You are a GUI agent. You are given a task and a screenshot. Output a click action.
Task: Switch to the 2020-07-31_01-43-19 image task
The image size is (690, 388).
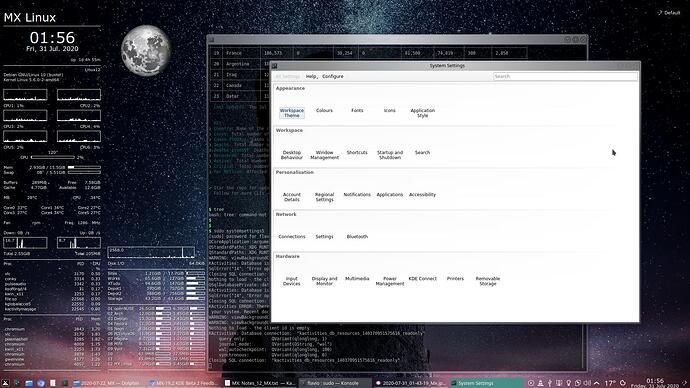click(411, 383)
